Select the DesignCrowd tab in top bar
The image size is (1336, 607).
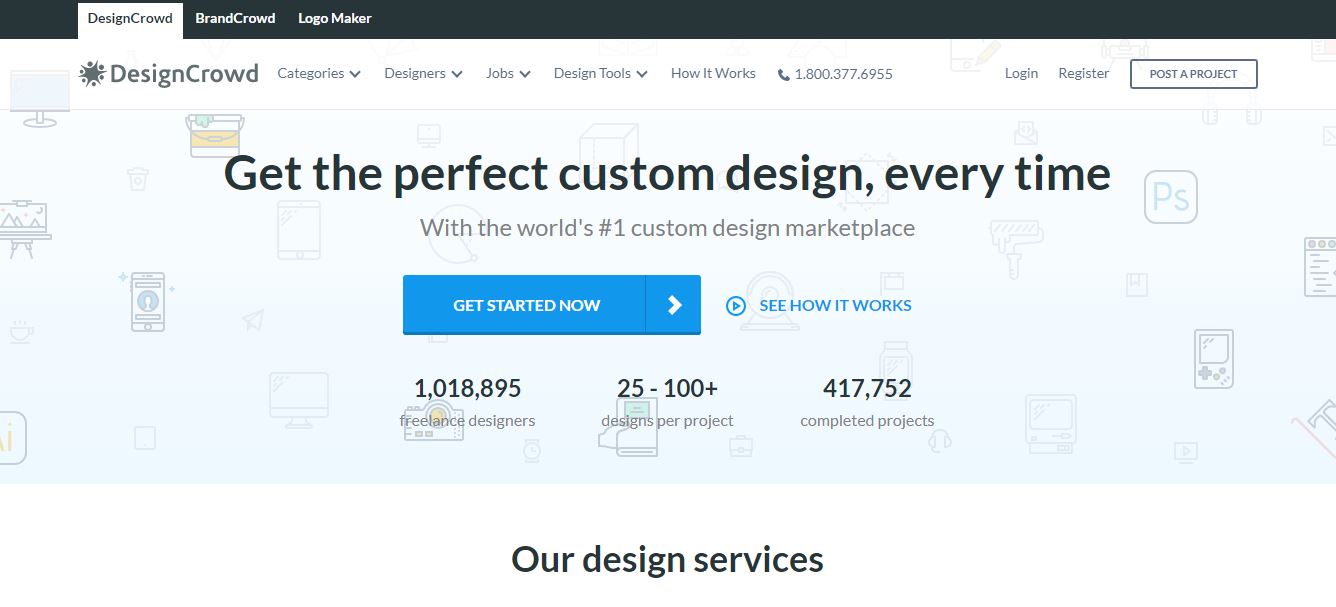[x=129, y=17]
